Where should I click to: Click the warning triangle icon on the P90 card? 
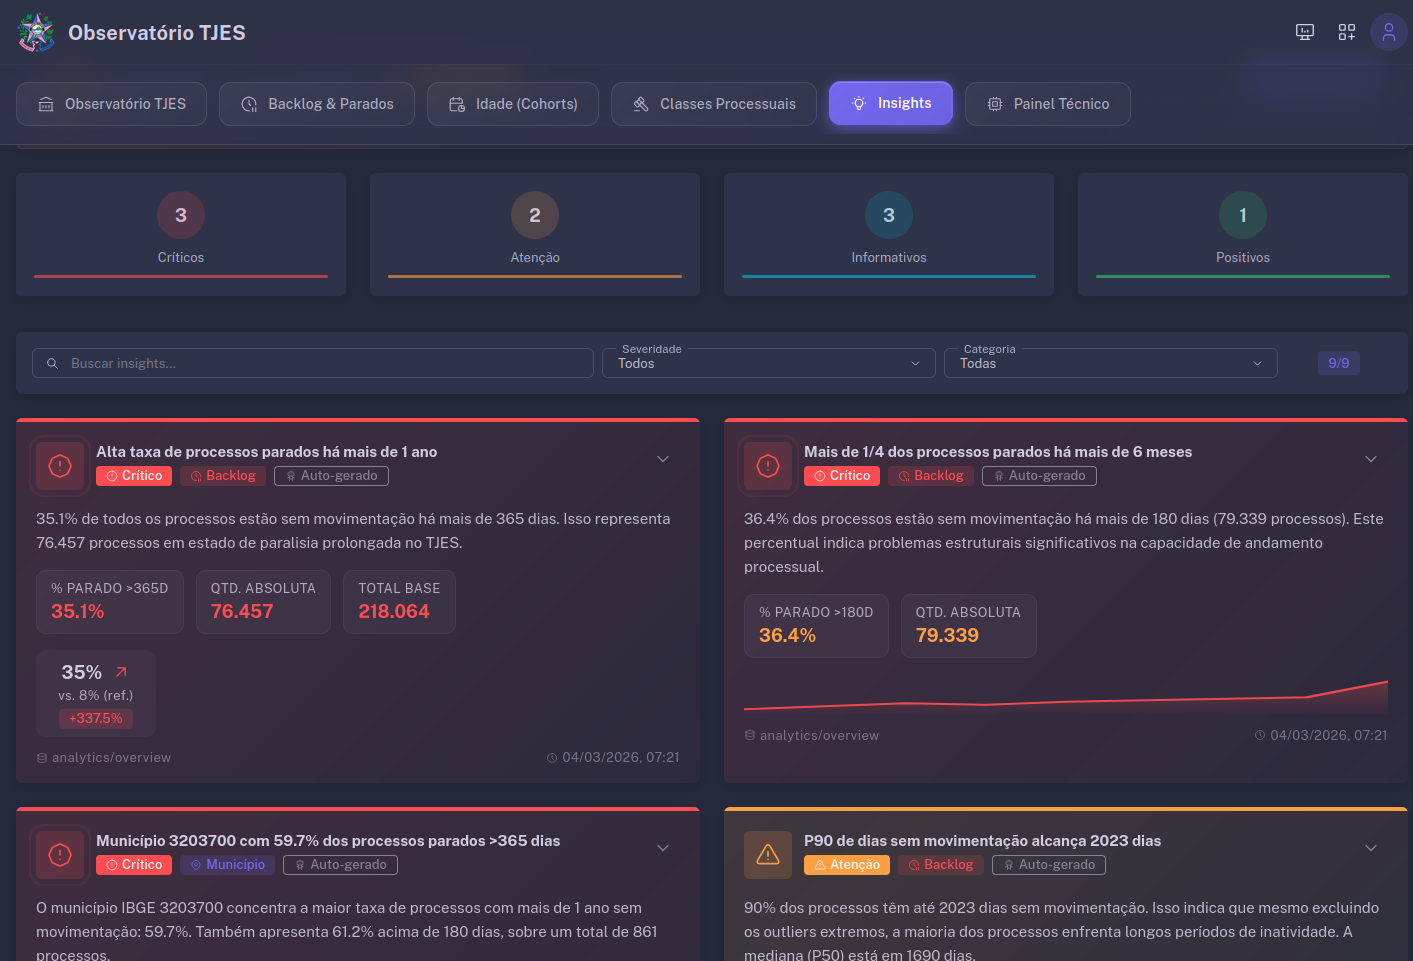pos(767,854)
